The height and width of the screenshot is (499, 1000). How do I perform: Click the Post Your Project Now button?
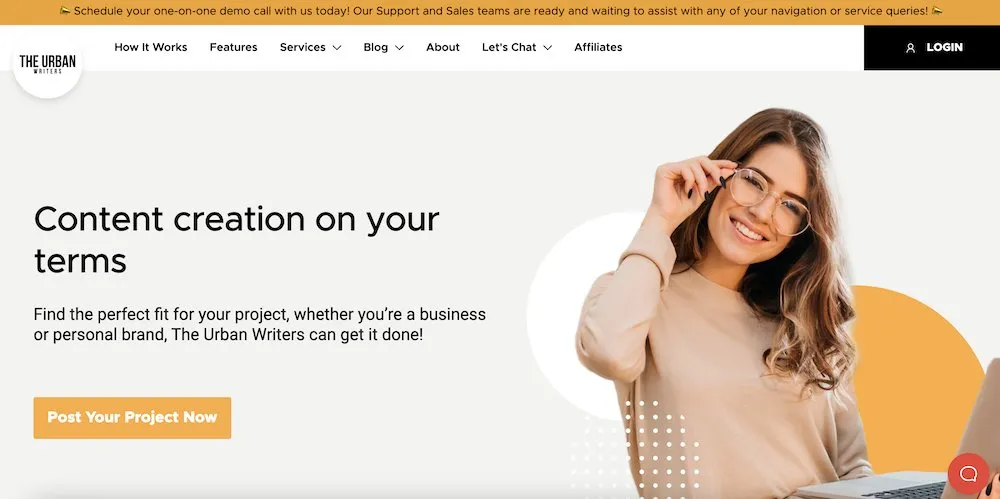click(x=132, y=418)
